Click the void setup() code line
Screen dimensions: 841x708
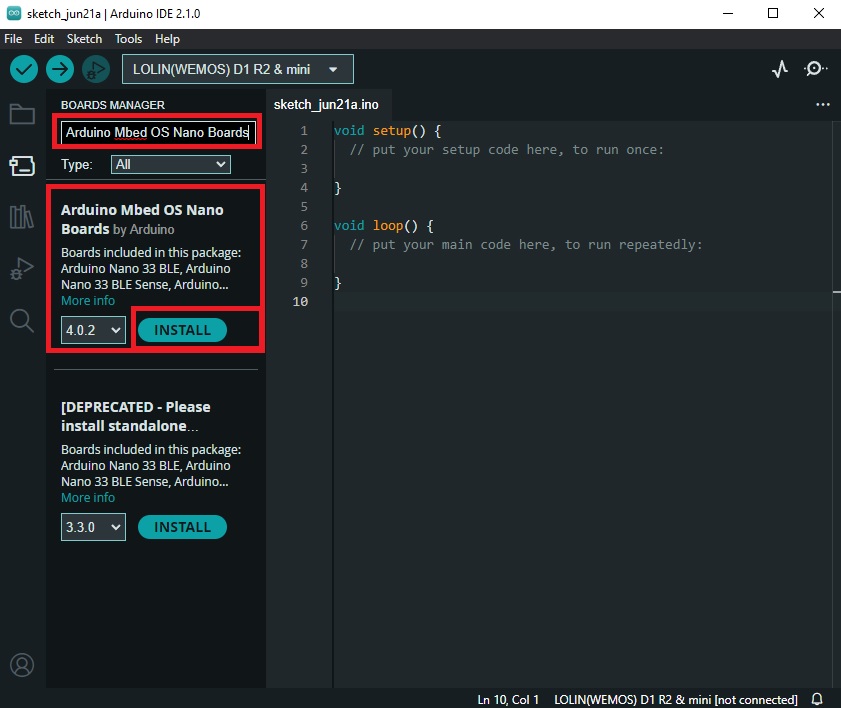(x=387, y=131)
